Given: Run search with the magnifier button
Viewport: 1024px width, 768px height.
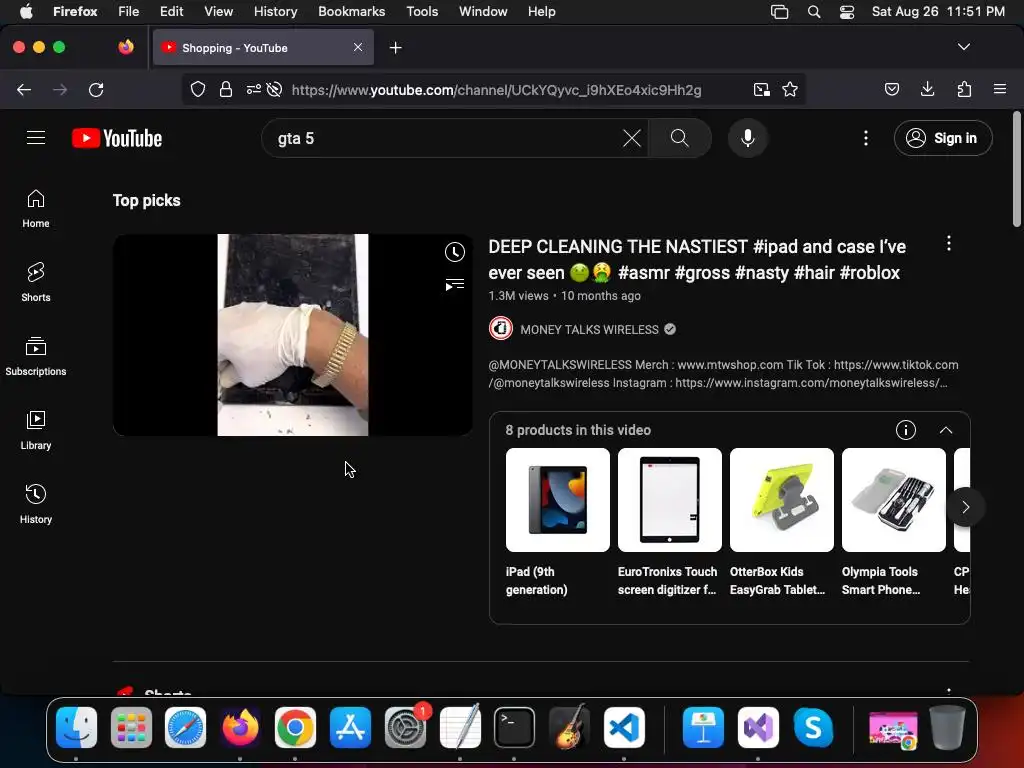Looking at the screenshot, I should tap(680, 138).
